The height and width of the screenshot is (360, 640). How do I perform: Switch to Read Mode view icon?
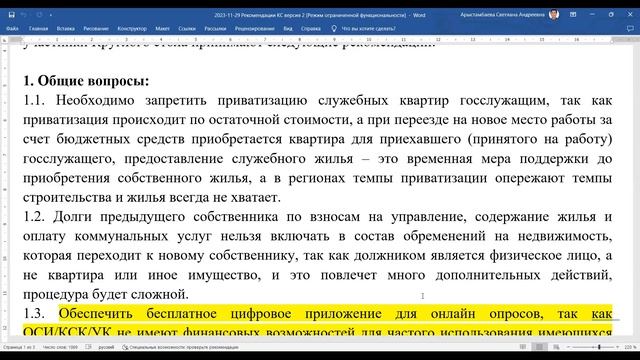(523, 347)
